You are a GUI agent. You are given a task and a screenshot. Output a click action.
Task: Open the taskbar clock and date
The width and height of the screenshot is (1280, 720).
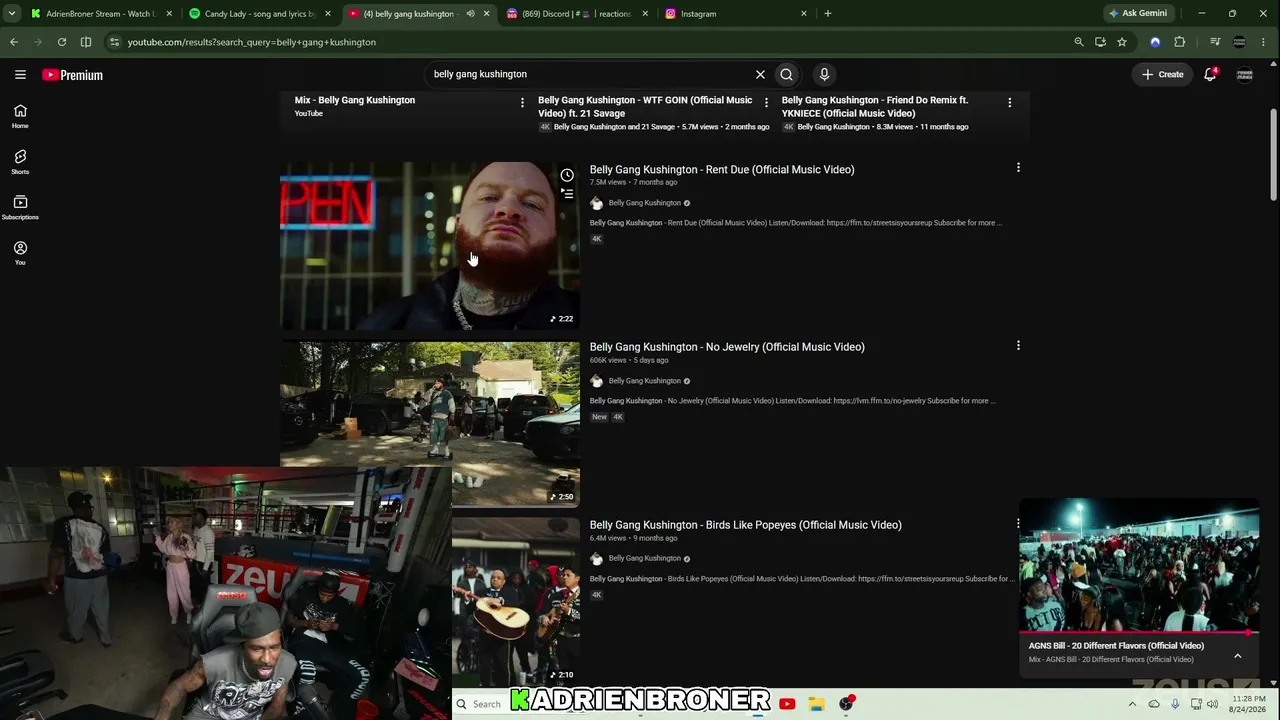tap(1248, 704)
